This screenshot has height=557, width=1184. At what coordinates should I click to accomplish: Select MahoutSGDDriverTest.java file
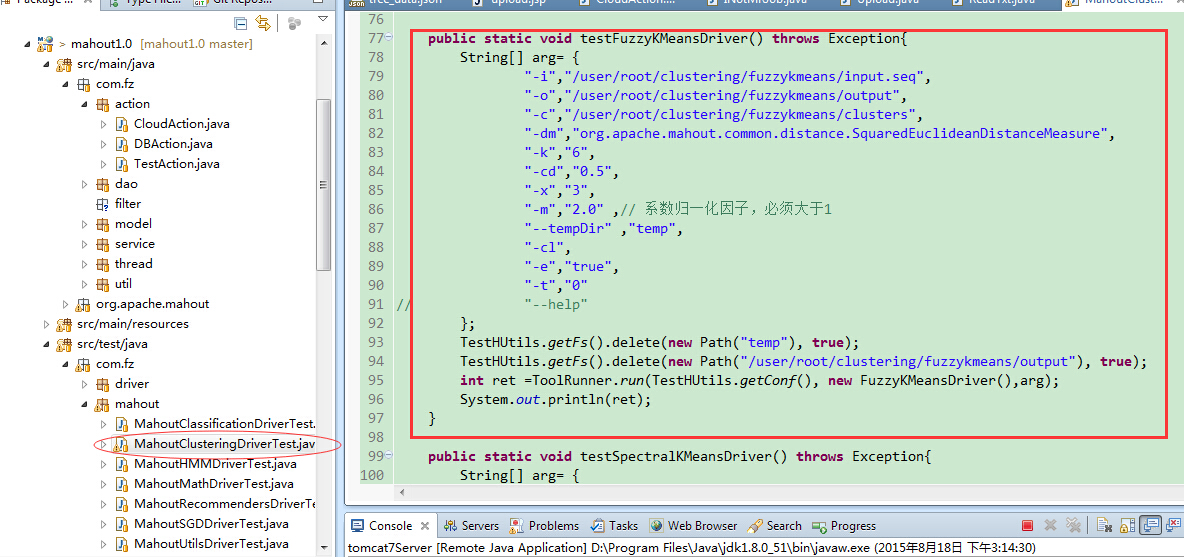211,524
